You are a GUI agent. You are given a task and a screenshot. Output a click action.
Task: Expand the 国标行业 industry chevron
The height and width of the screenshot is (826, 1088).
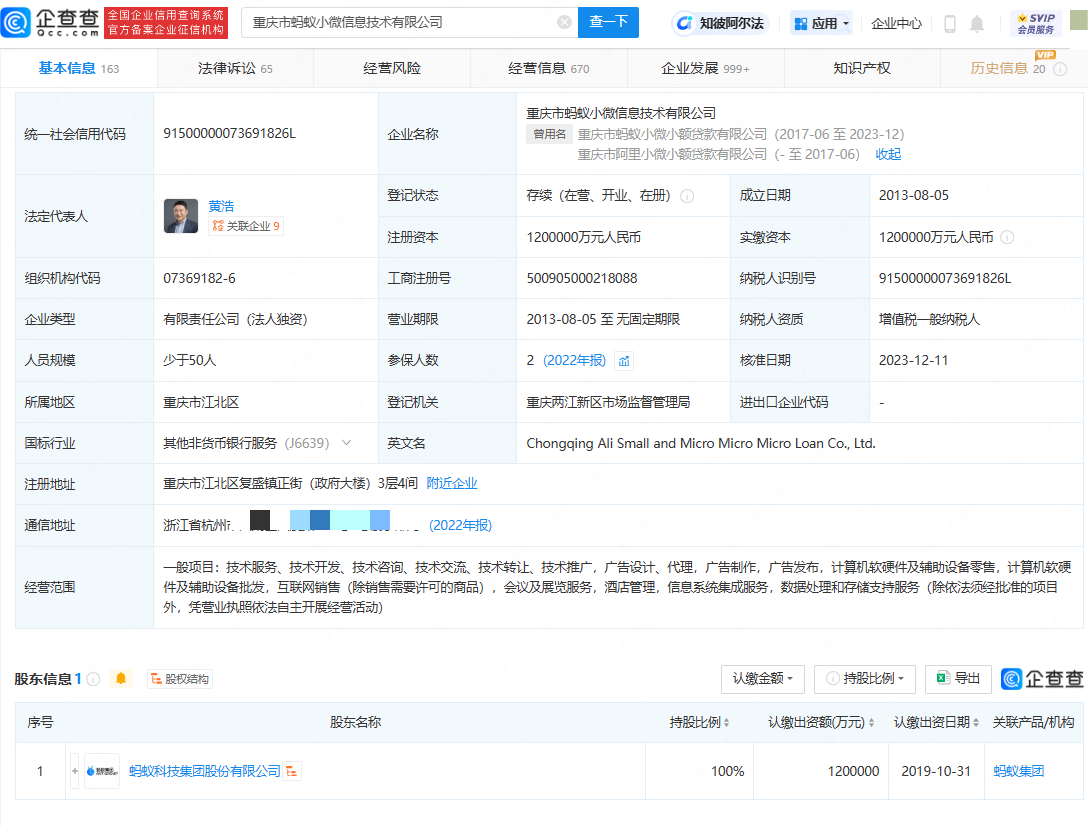click(x=347, y=443)
